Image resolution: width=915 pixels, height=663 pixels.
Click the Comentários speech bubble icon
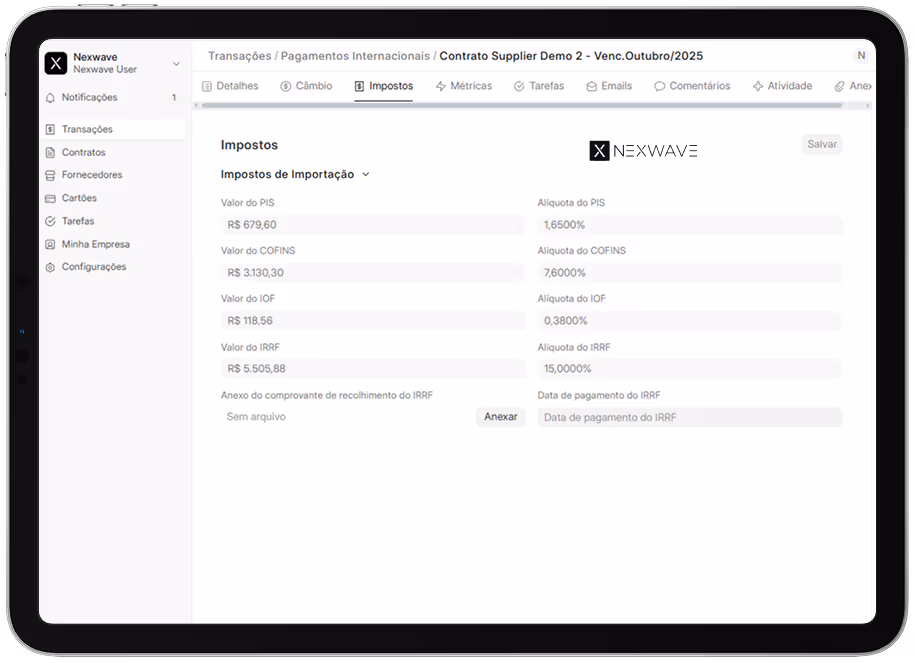tap(659, 86)
